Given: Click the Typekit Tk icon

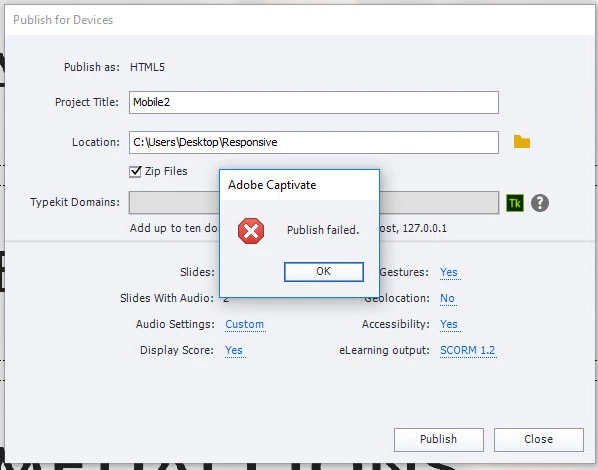Looking at the screenshot, I should (514, 203).
